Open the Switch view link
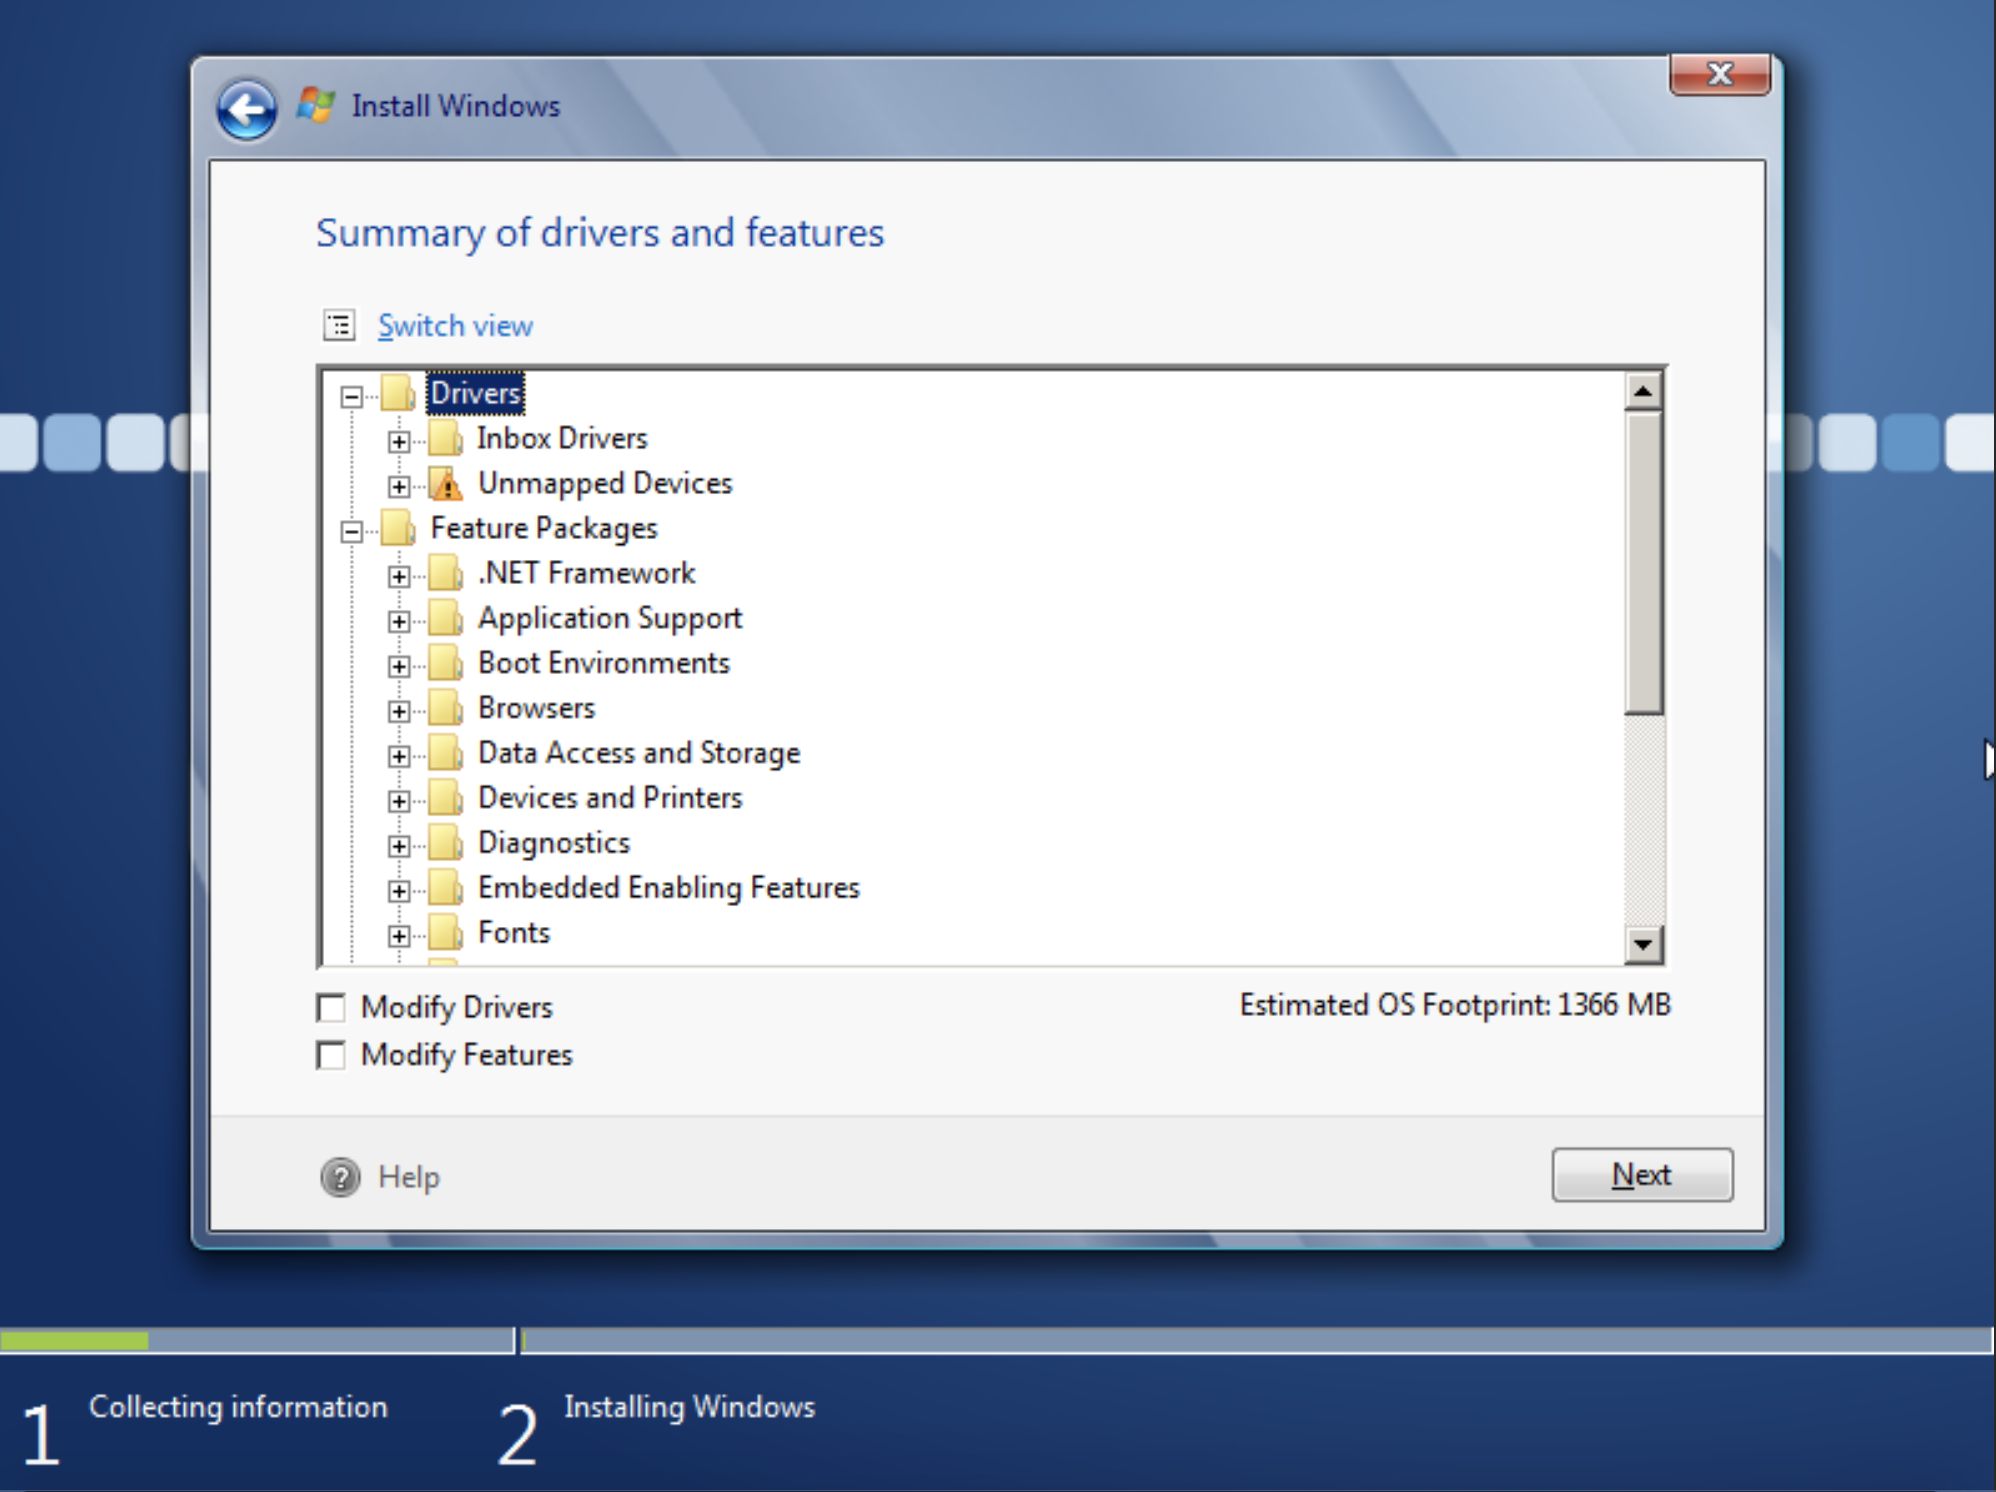Image resolution: width=1996 pixels, height=1492 pixels. 455,326
